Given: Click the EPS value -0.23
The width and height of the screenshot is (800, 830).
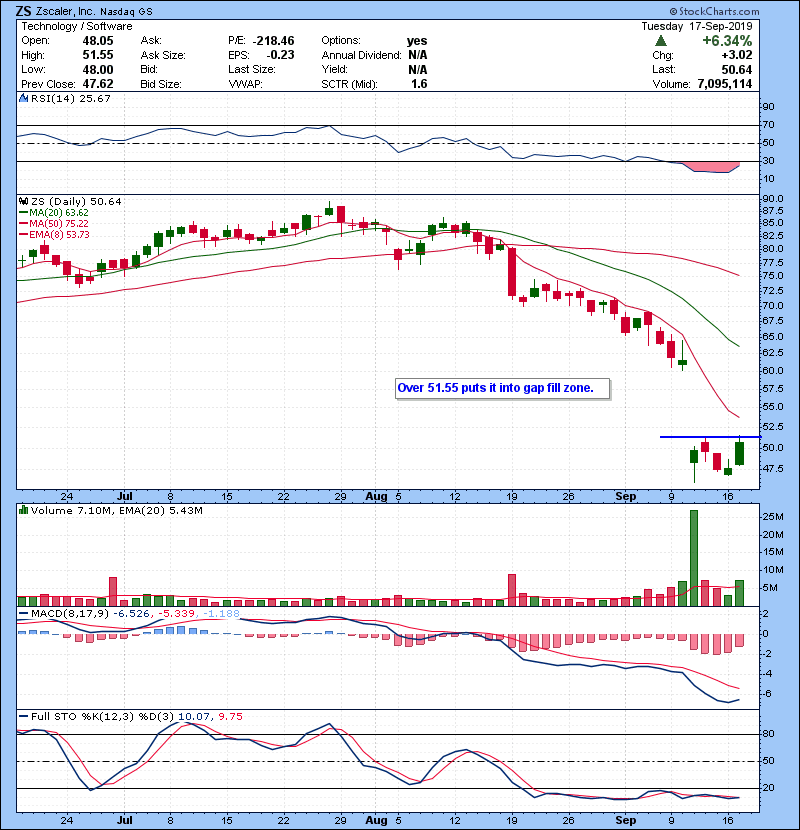Looking at the screenshot, I should click(x=280, y=55).
